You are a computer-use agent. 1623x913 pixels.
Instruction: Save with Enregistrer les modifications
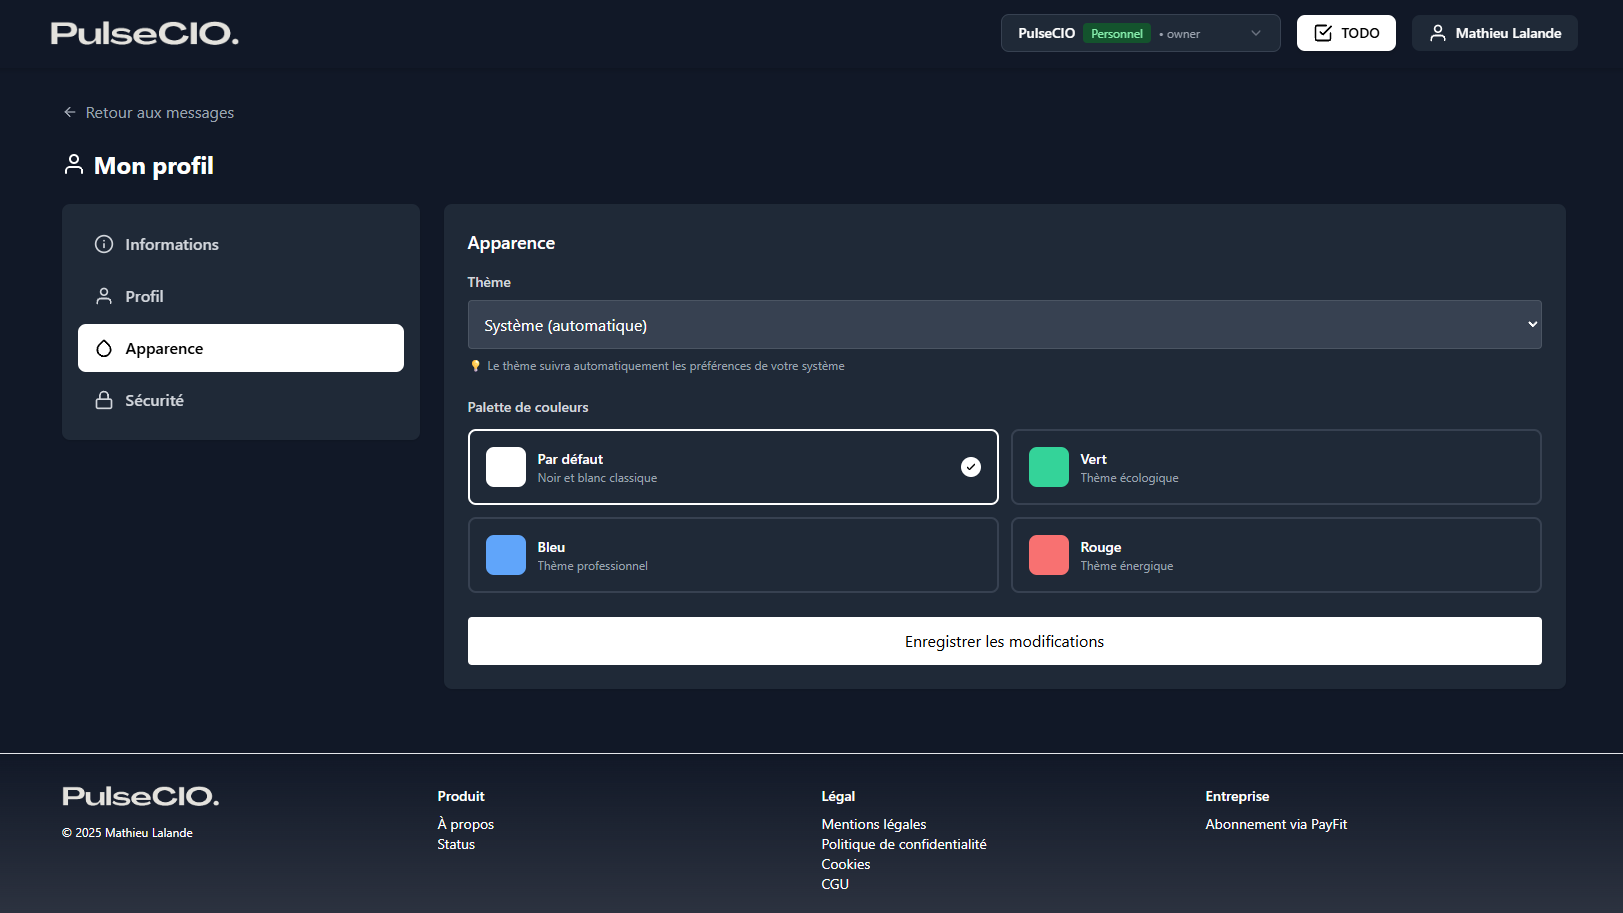1004,641
